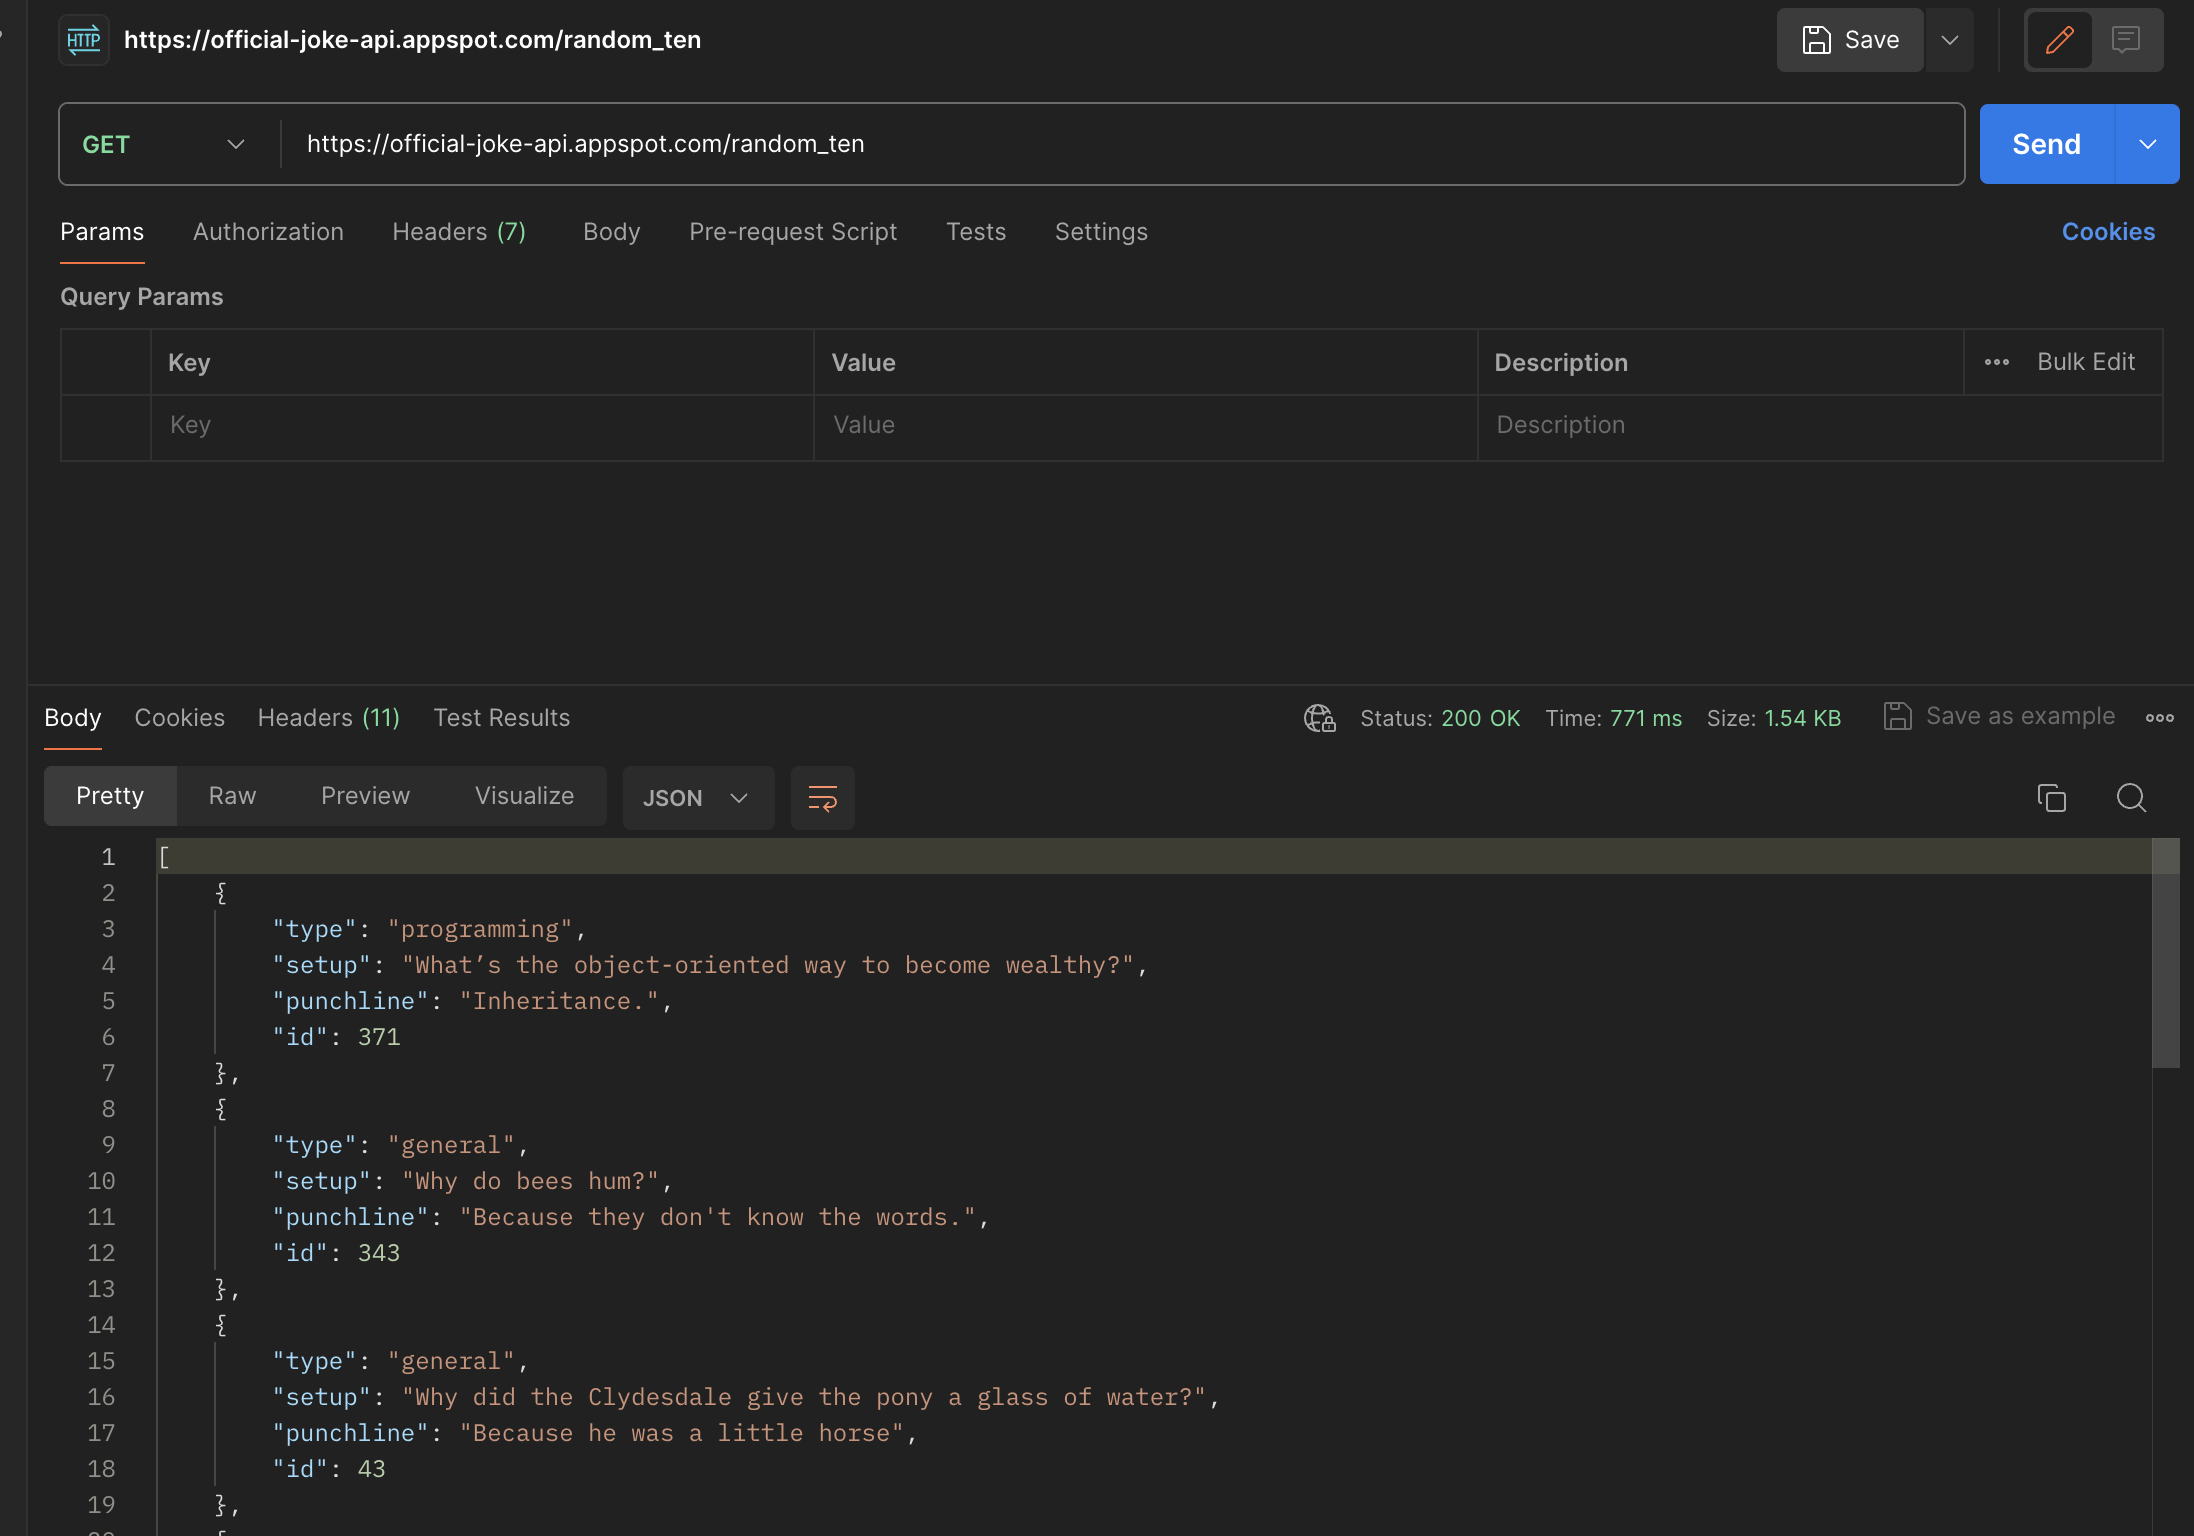Switch the response view to Raw
This screenshot has height=1536, width=2194.
pyautogui.click(x=232, y=796)
